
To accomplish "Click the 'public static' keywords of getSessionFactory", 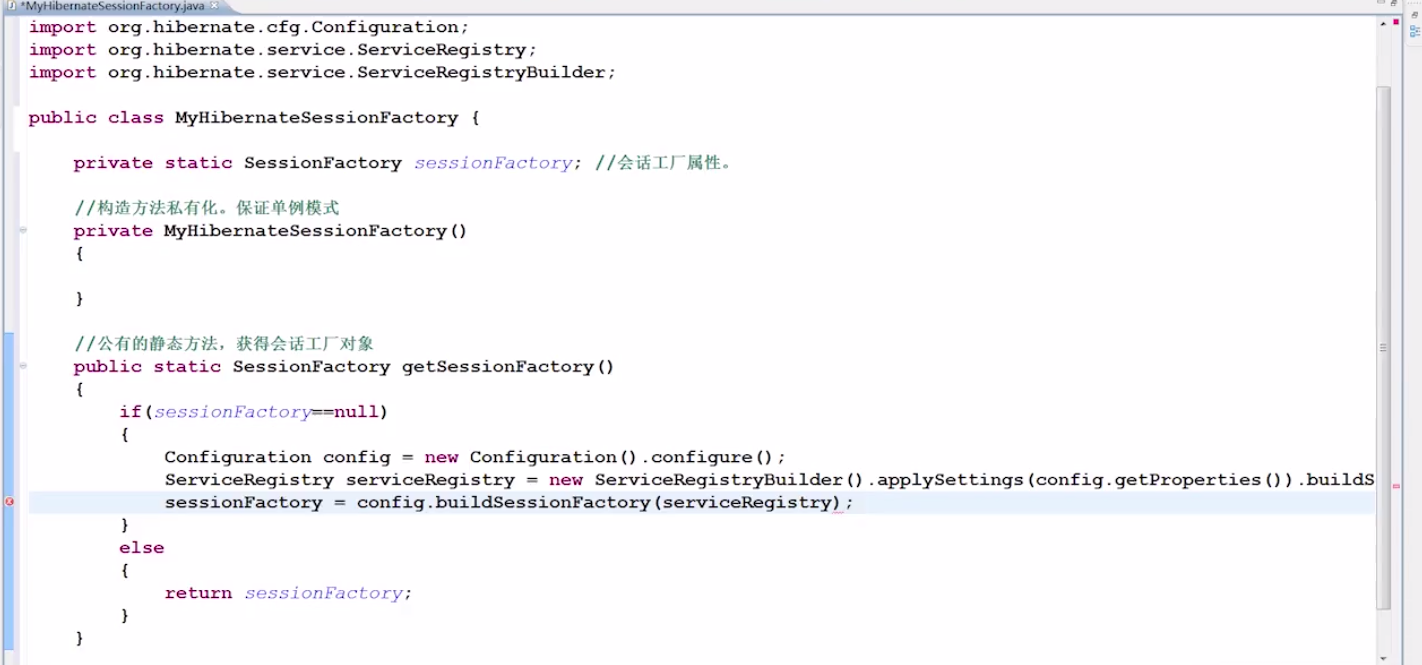I will (147, 367).
